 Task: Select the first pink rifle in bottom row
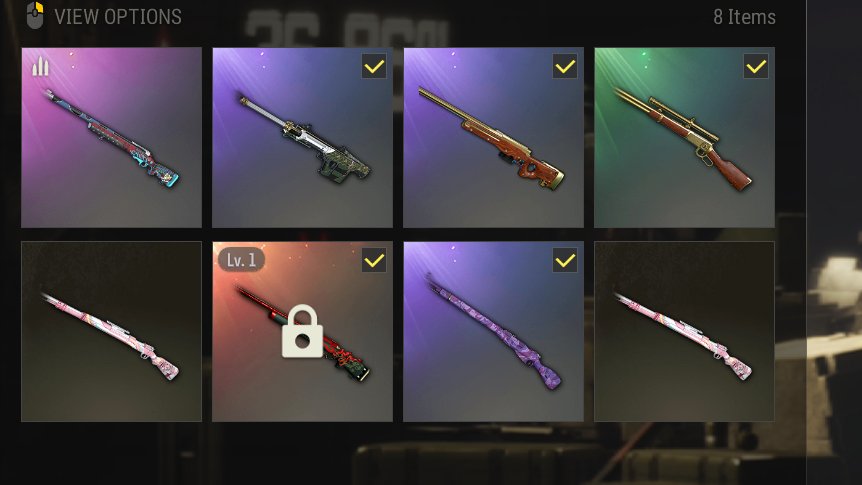pyautogui.click(x=112, y=332)
